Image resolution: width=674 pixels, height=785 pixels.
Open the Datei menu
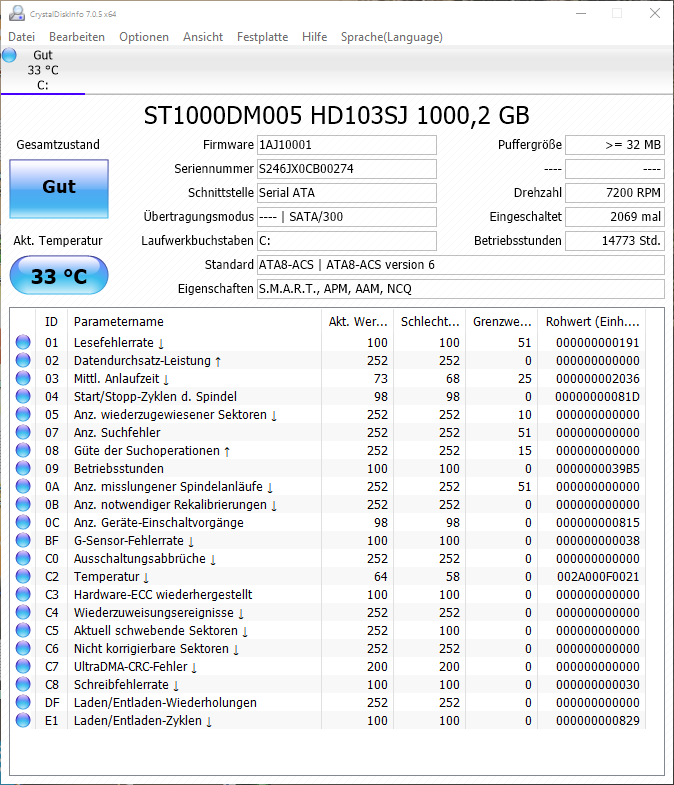[x=22, y=37]
